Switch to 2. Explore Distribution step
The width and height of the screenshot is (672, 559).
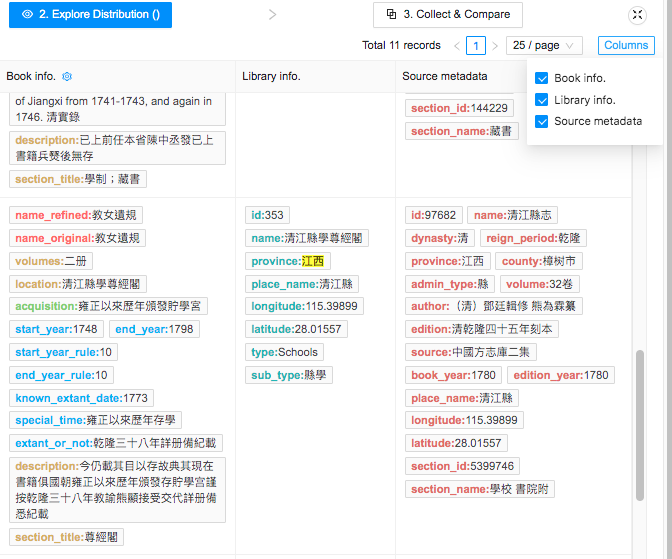click(91, 15)
